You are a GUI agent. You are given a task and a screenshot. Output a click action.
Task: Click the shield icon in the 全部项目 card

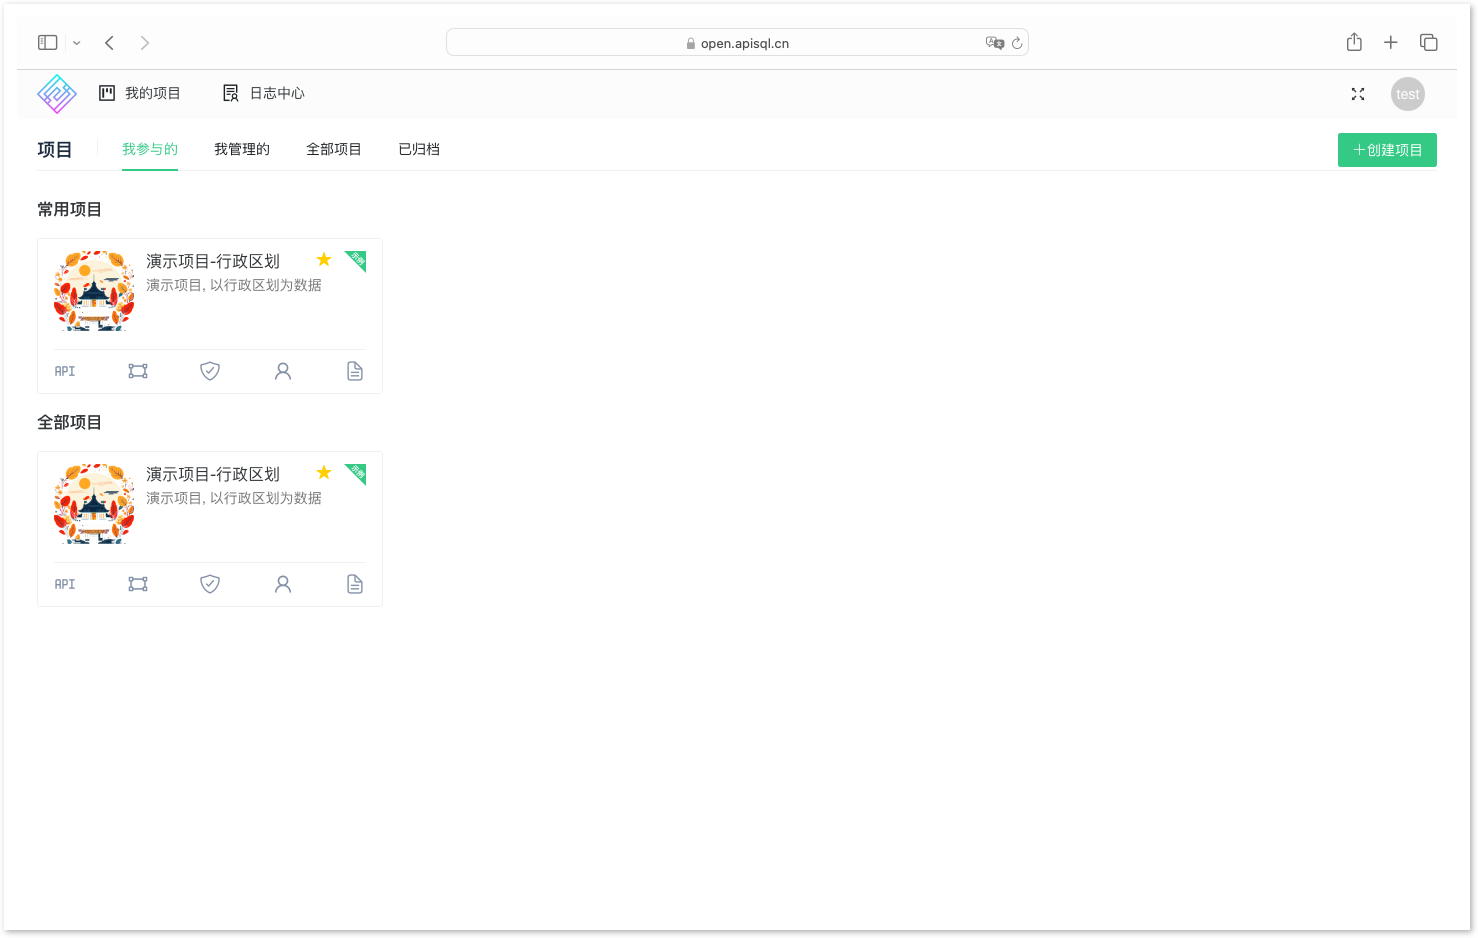pyautogui.click(x=210, y=584)
